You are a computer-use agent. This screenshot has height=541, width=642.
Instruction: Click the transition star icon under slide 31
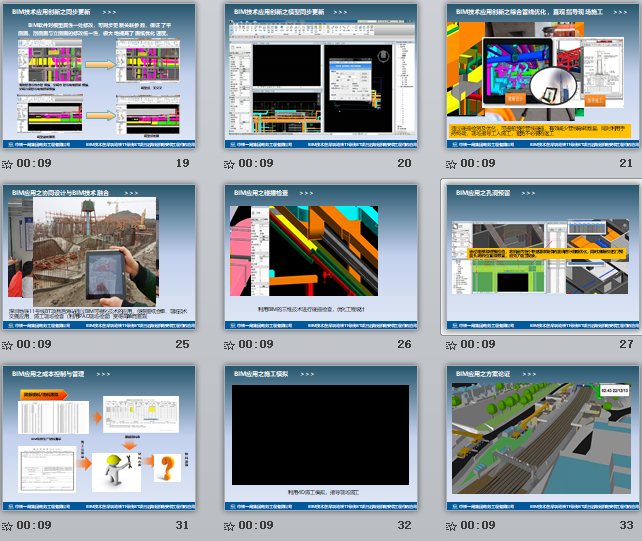coord(8,526)
